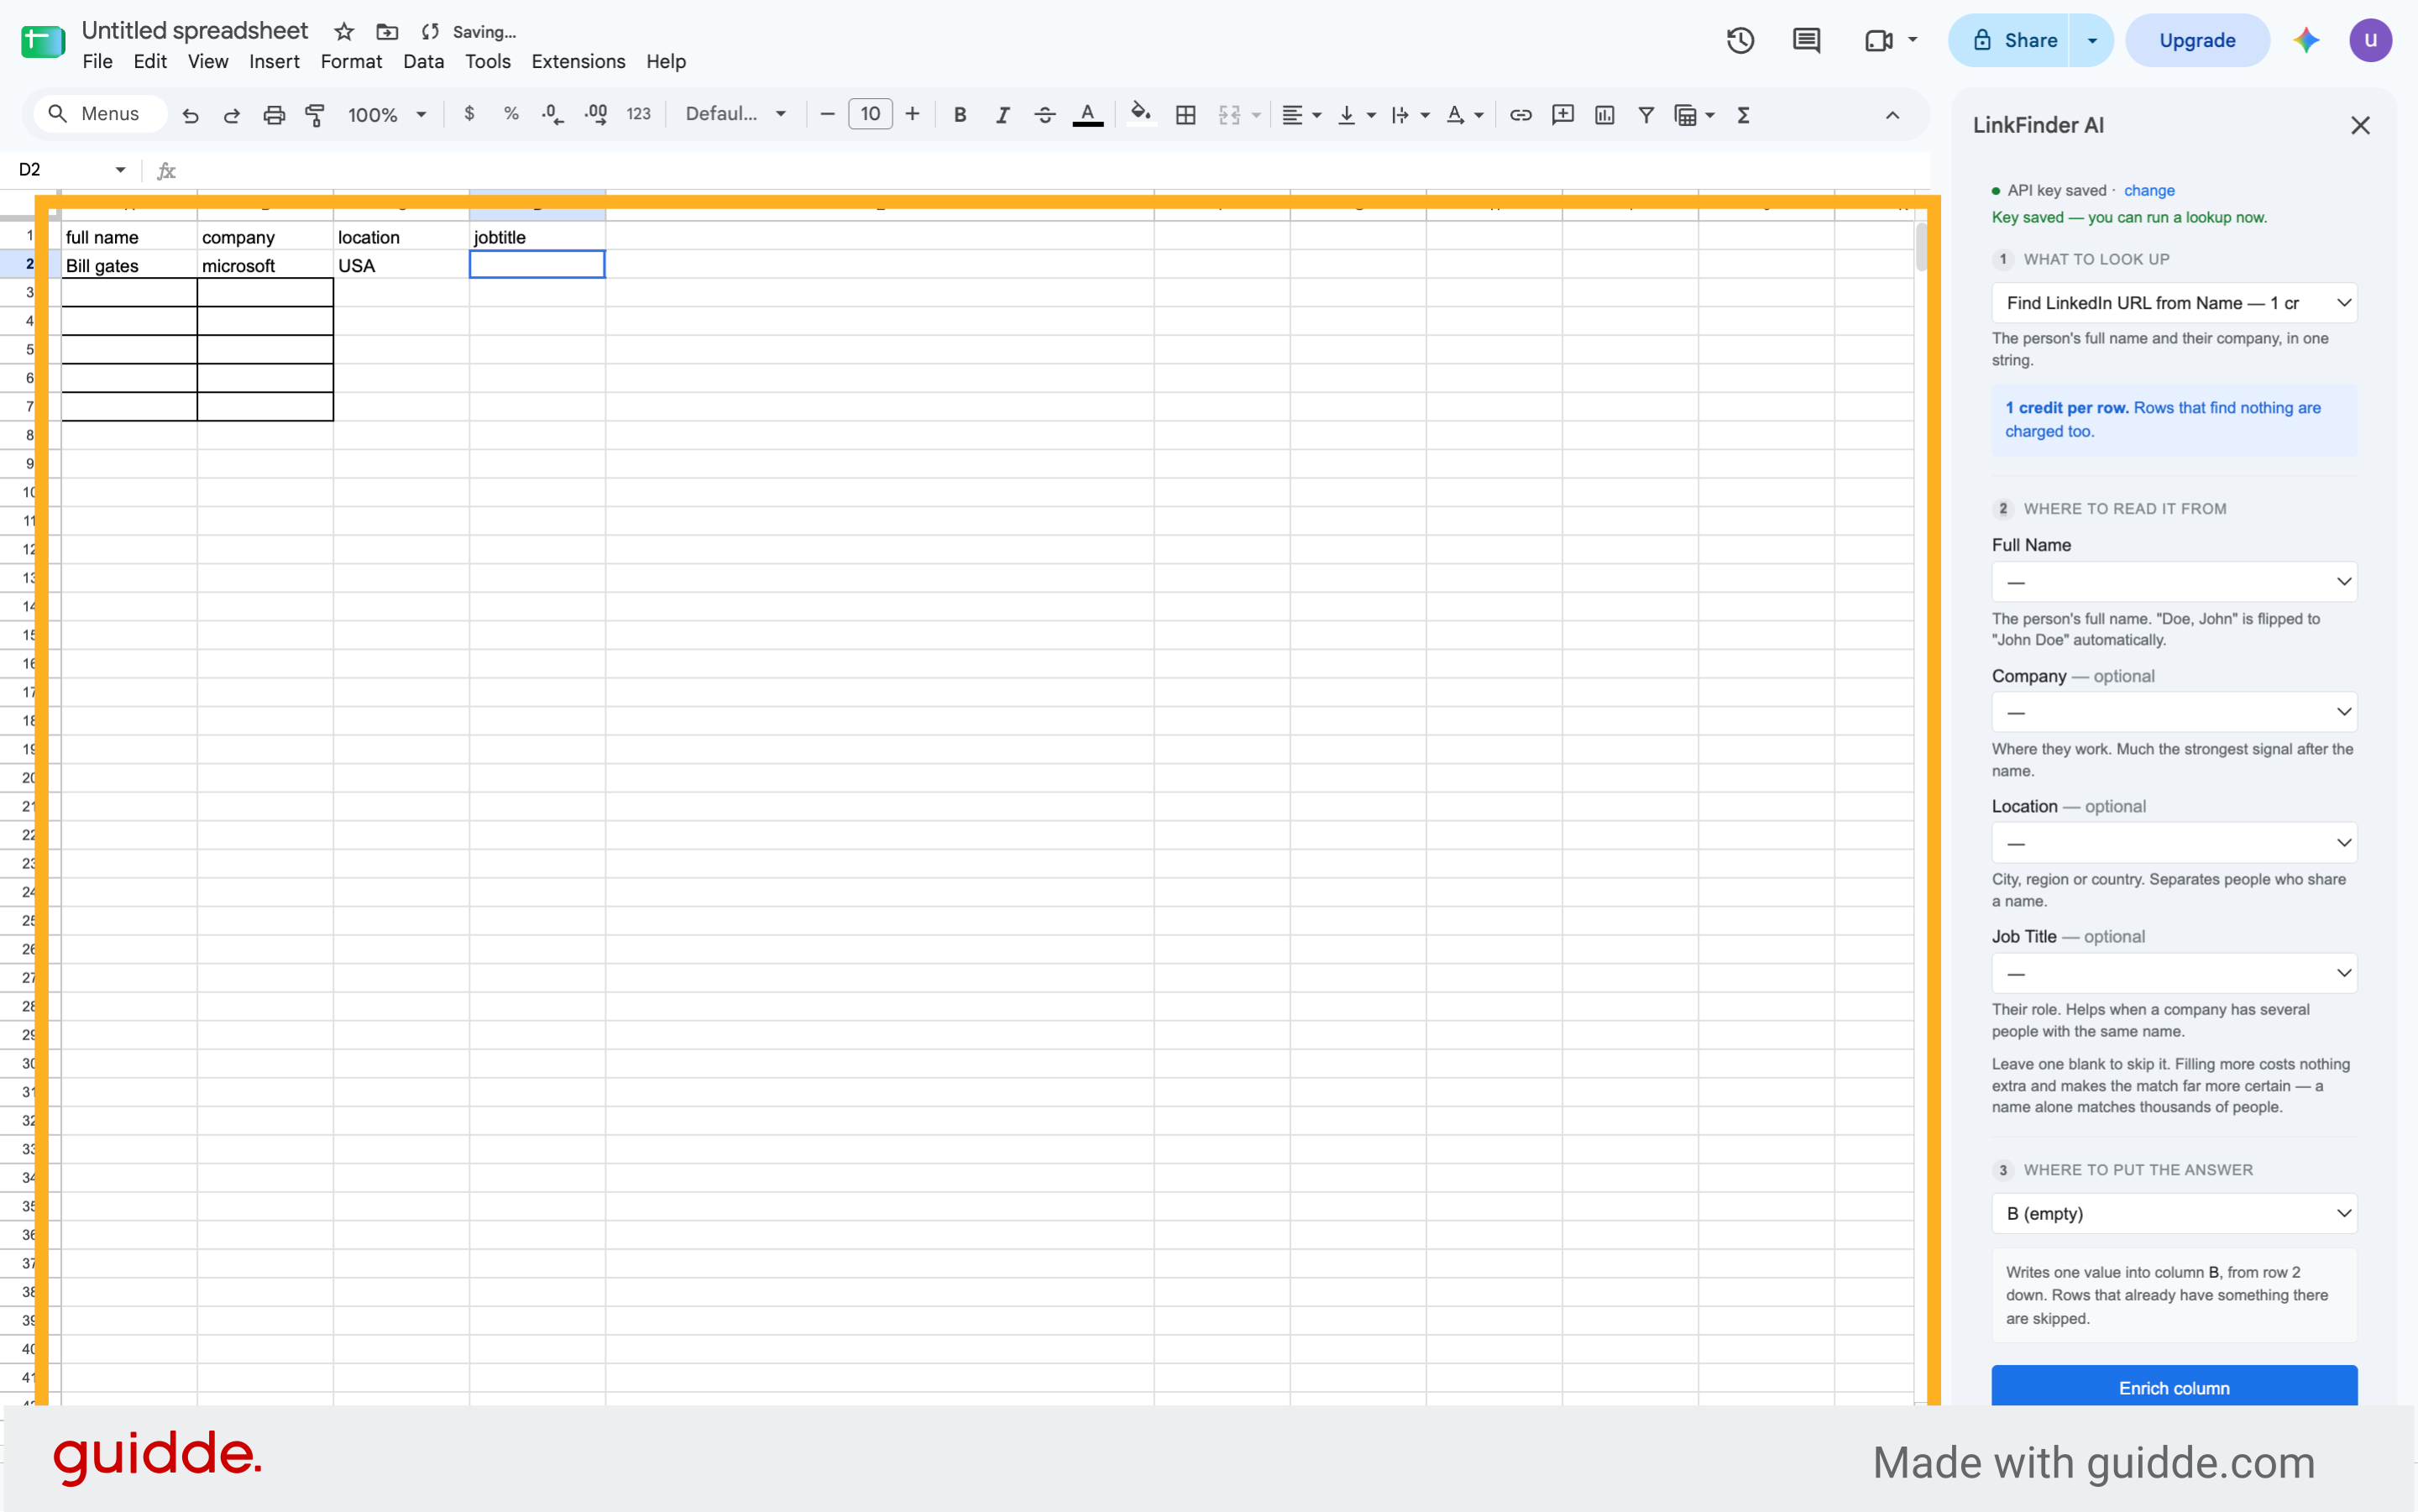Add a comment from toolbar
Image resolution: width=2418 pixels, height=1512 pixels.
pos(1563,115)
